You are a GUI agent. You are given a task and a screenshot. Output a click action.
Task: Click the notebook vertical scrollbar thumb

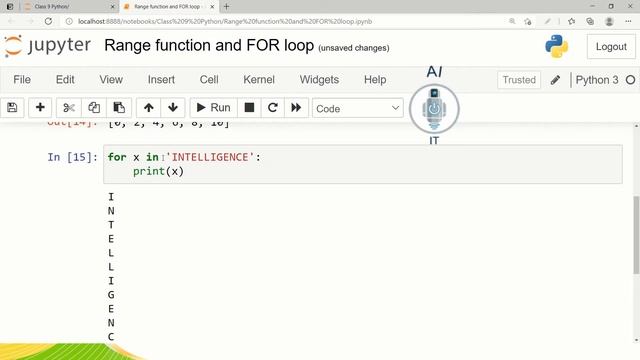636,235
